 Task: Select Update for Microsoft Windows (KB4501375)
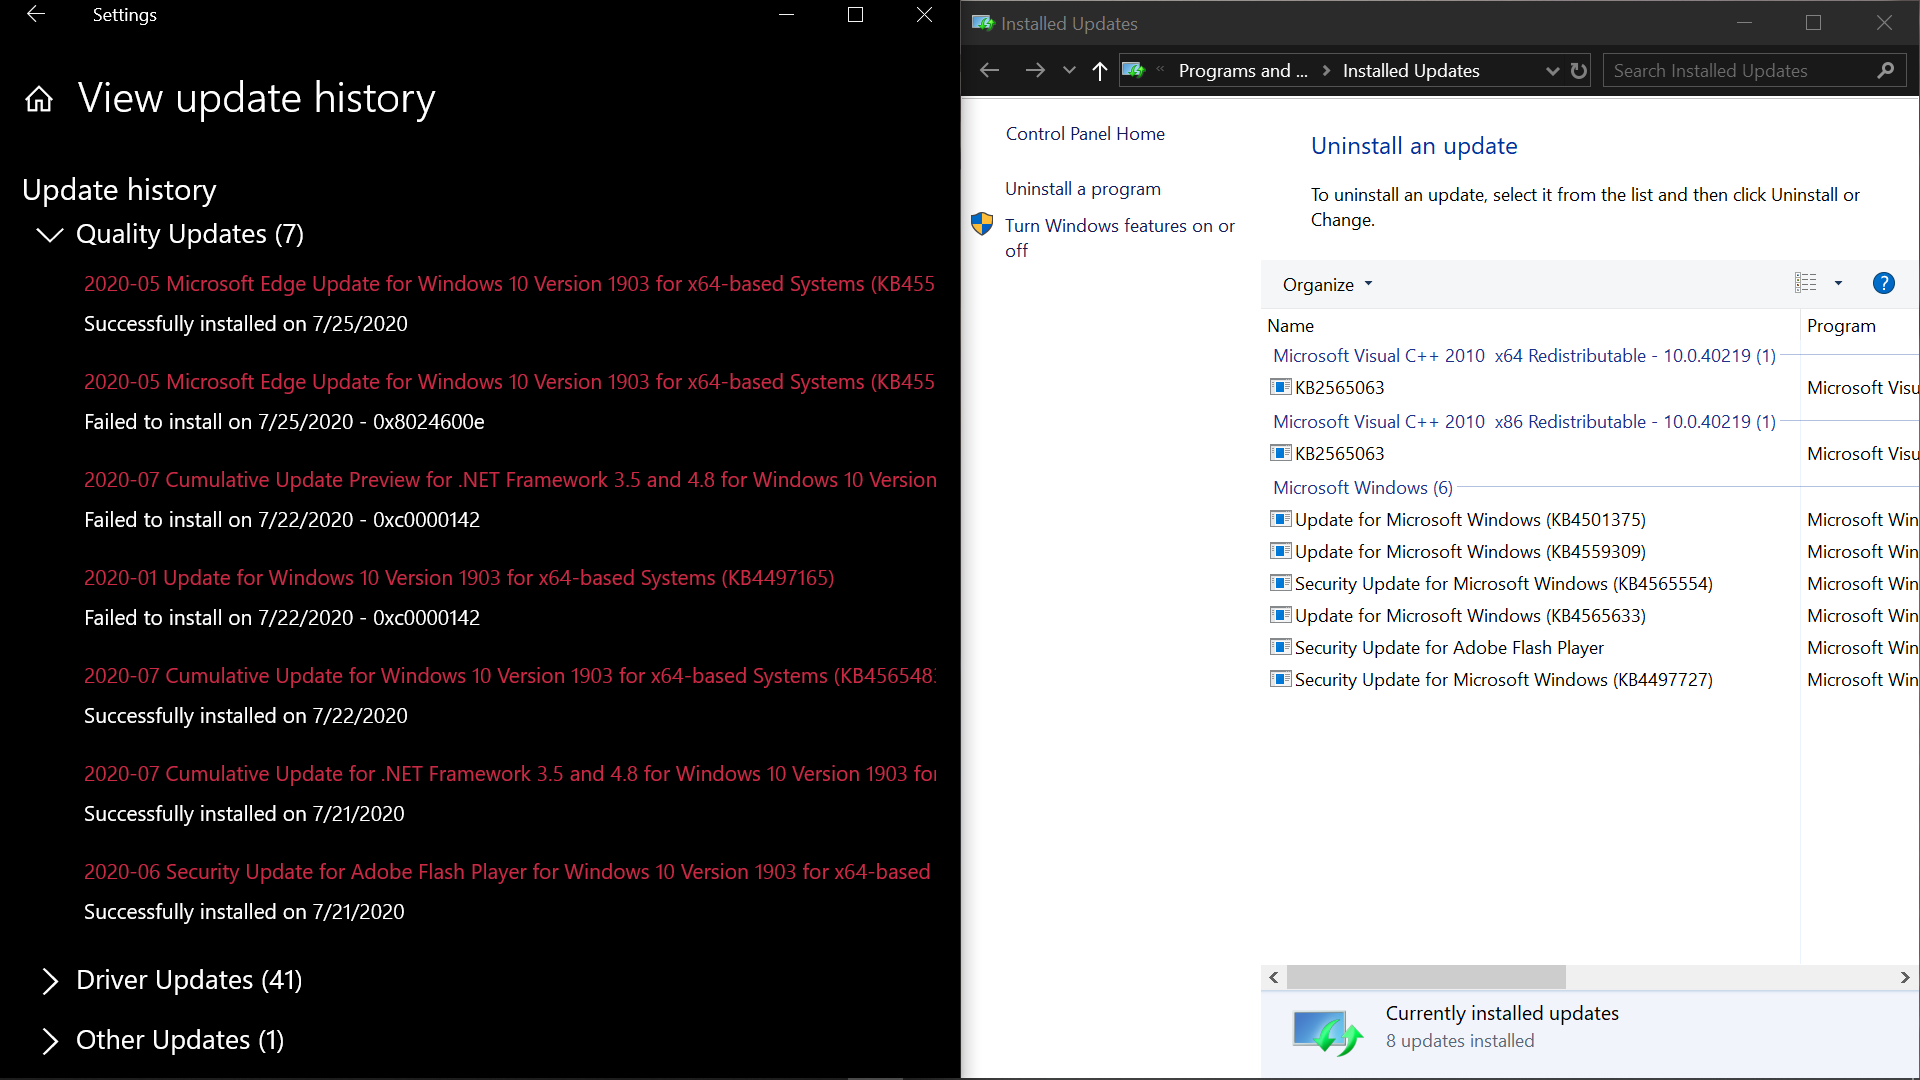point(1470,520)
